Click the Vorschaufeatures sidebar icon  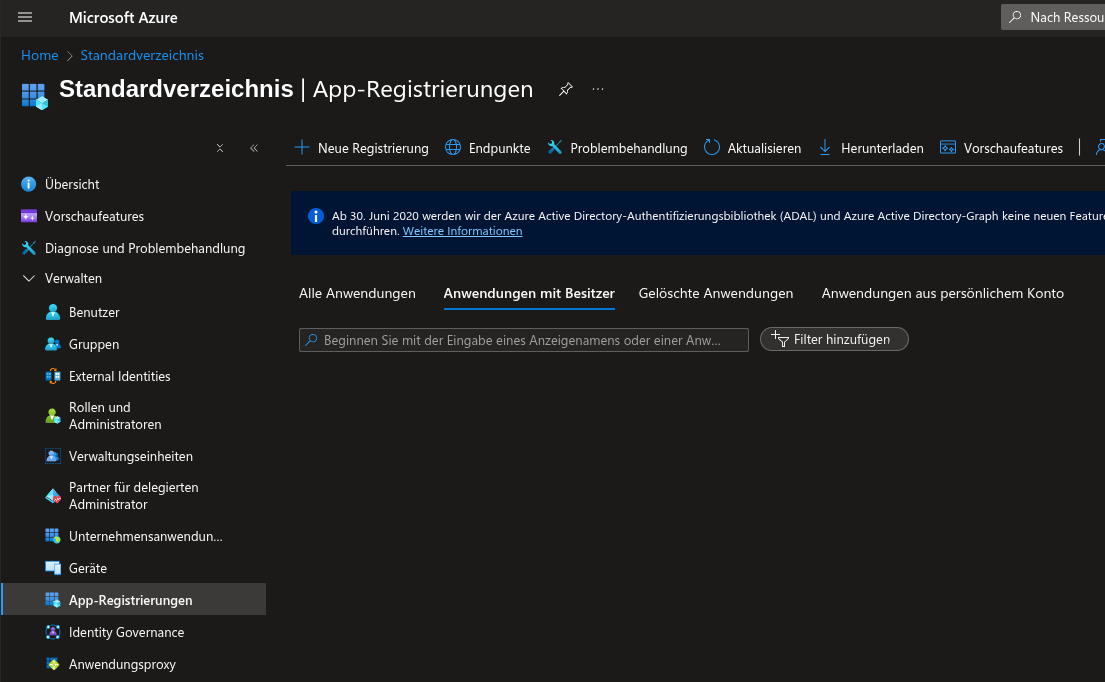29,216
